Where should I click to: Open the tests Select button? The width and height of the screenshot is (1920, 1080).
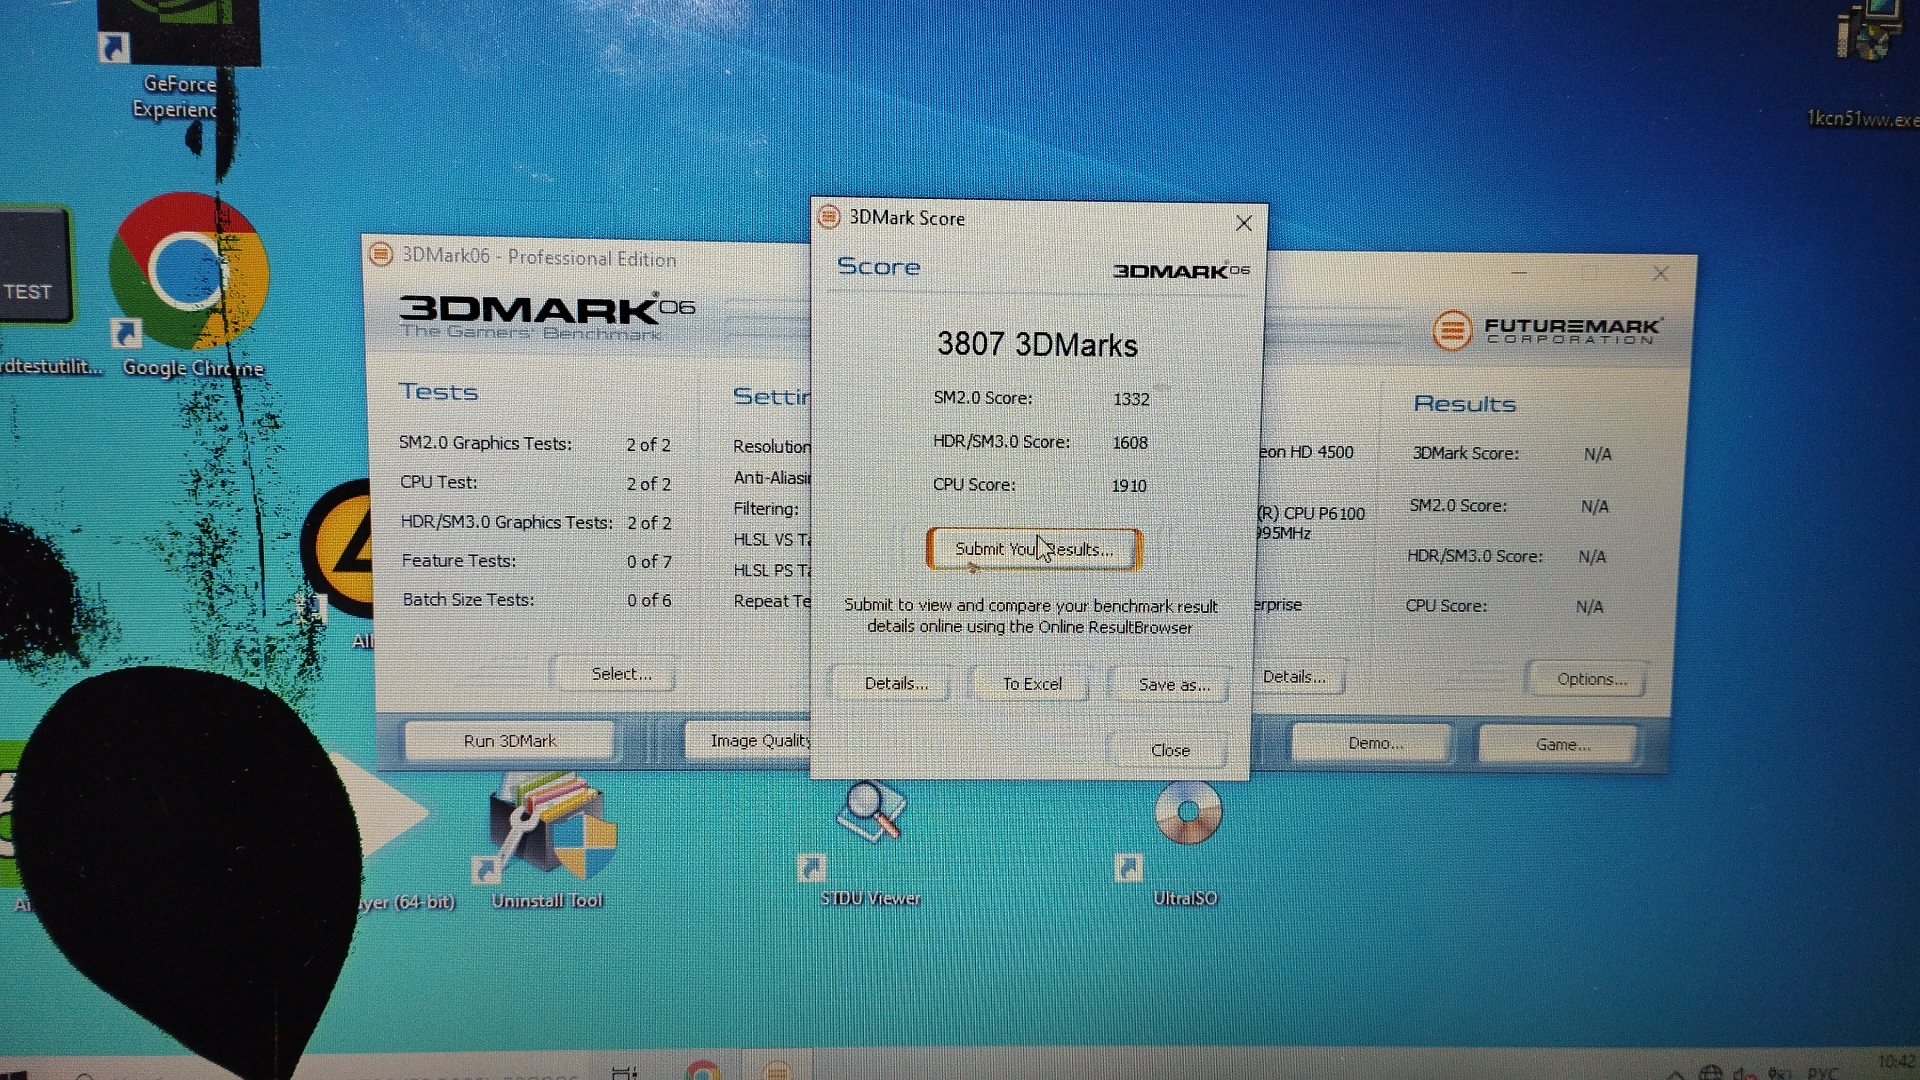coord(620,674)
